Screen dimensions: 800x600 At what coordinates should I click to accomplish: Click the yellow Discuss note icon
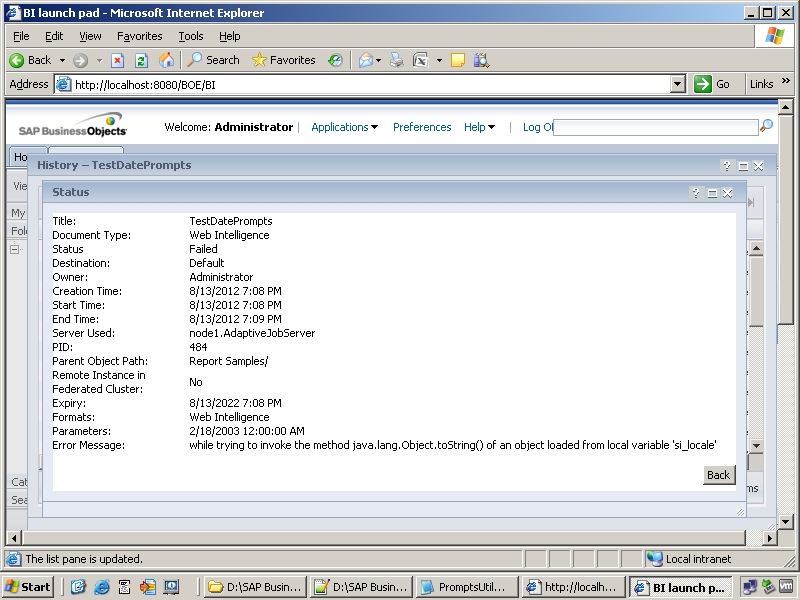[x=458, y=60]
